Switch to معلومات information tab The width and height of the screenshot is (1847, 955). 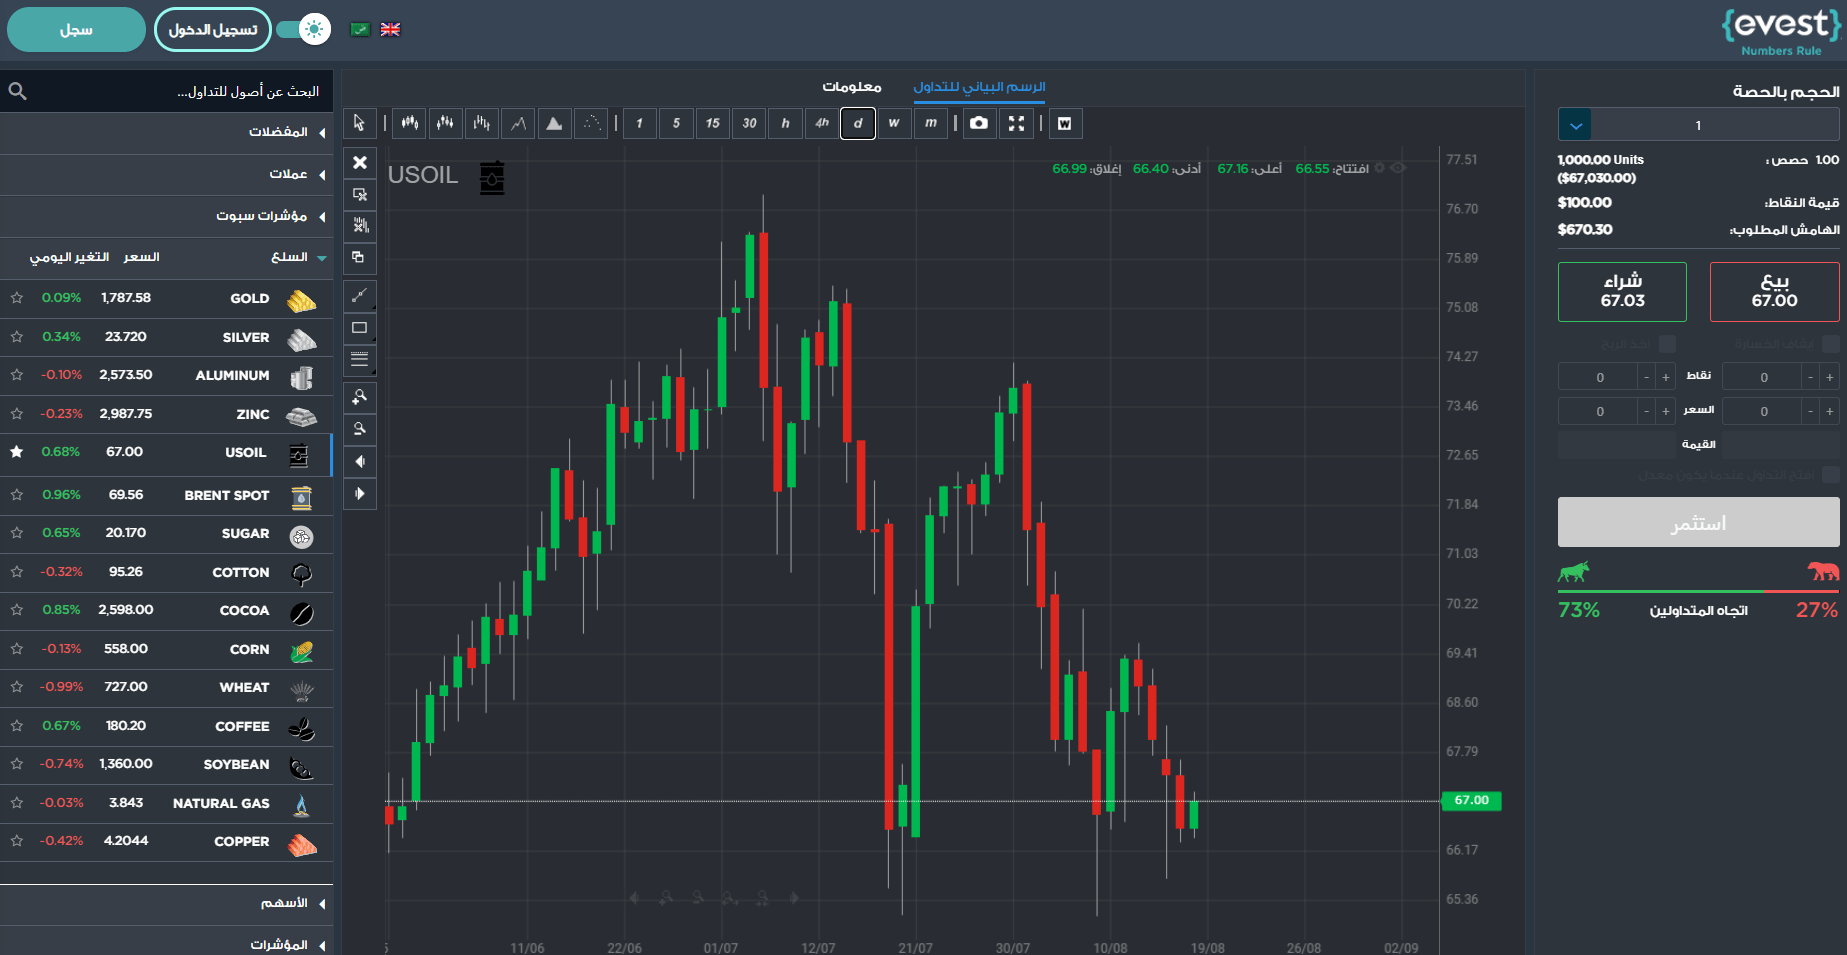[x=852, y=87]
